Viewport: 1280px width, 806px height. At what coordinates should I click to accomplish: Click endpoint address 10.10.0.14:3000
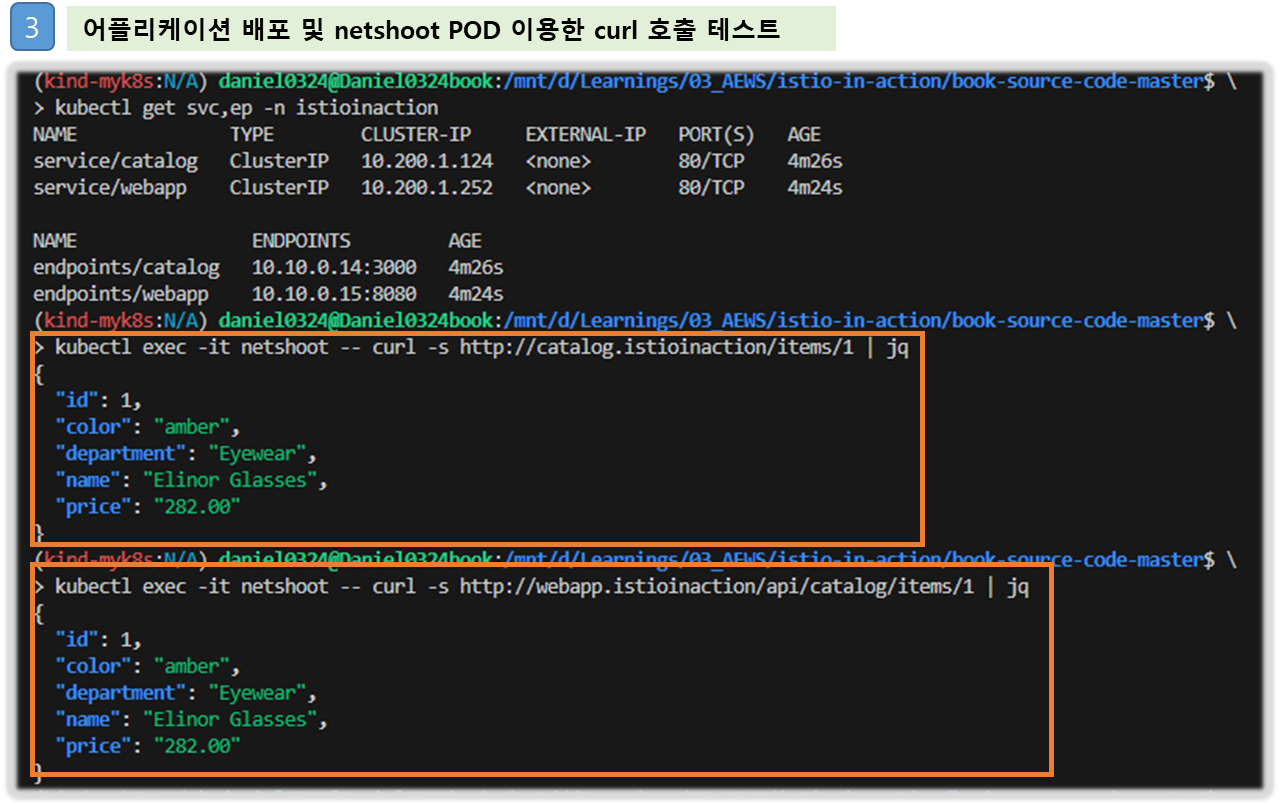click(x=334, y=268)
